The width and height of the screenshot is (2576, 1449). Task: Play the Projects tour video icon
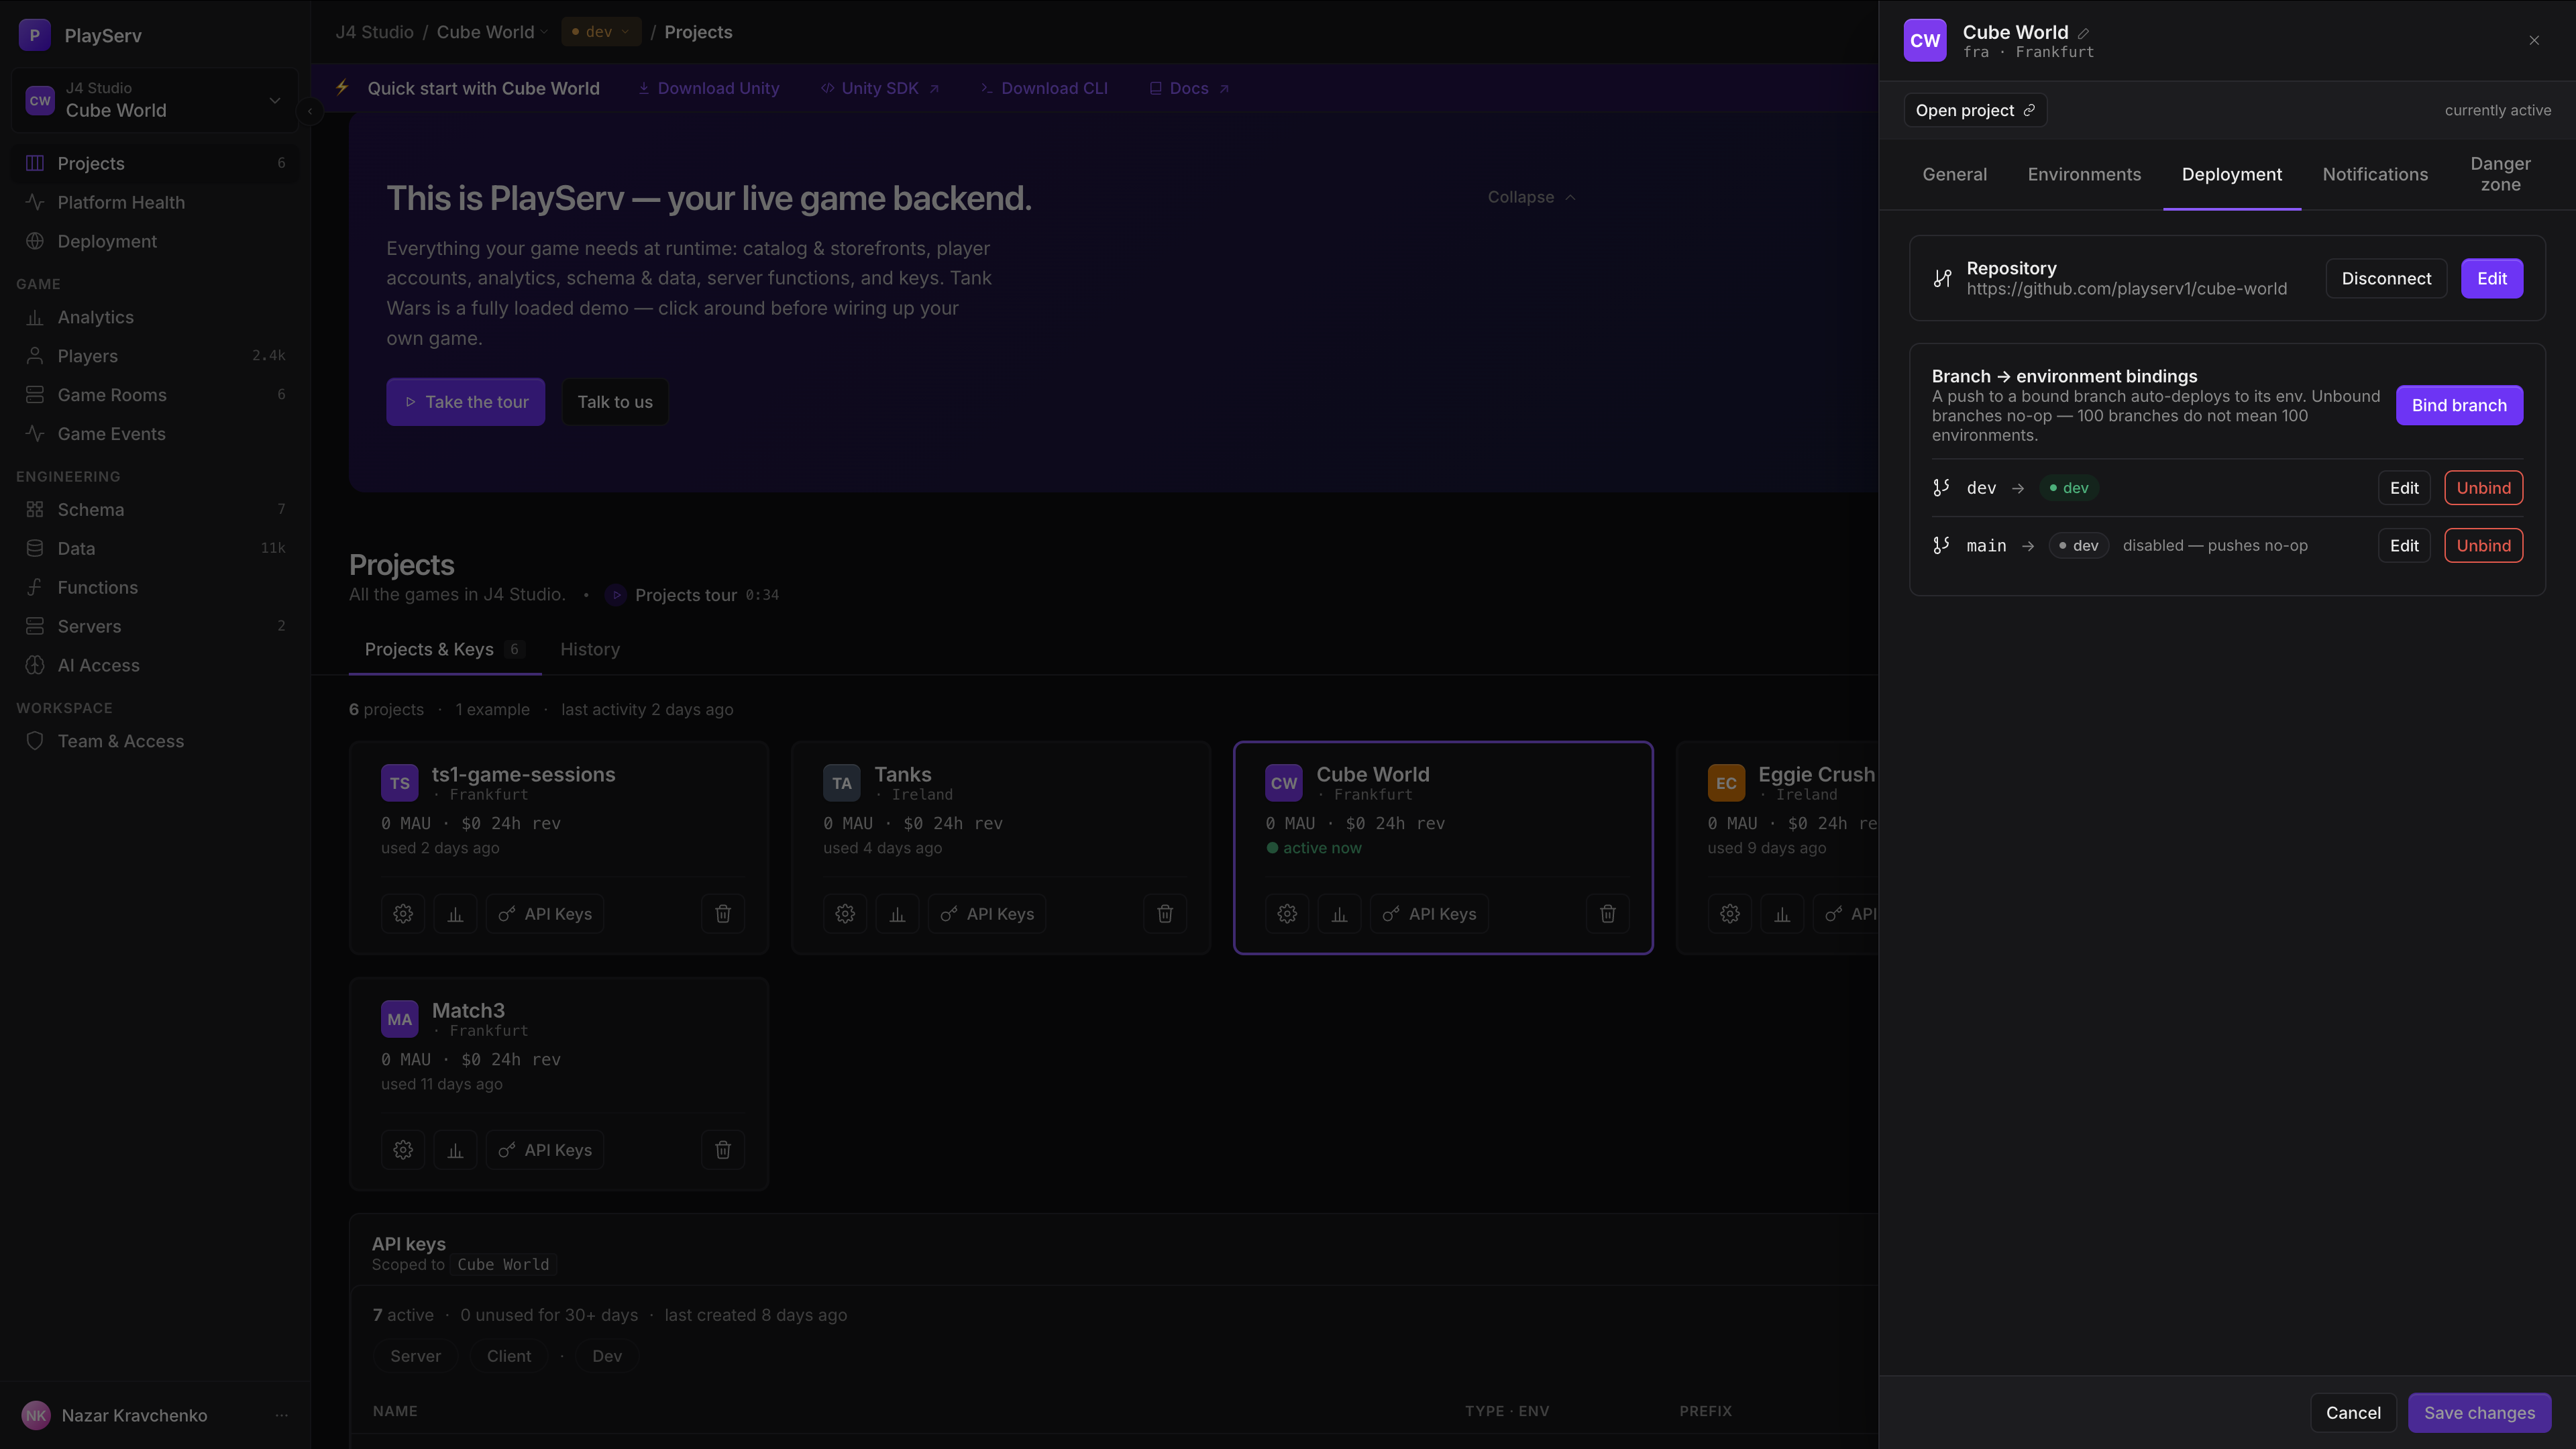[616, 595]
